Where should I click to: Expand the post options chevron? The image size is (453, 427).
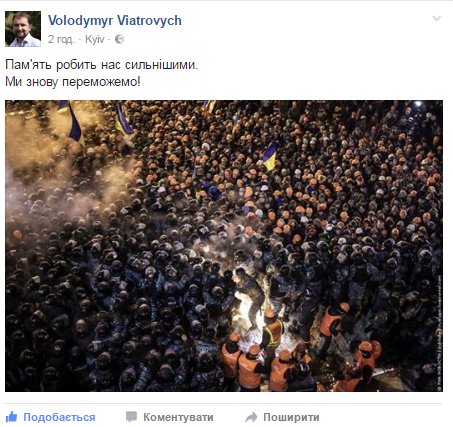pyautogui.click(x=436, y=18)
